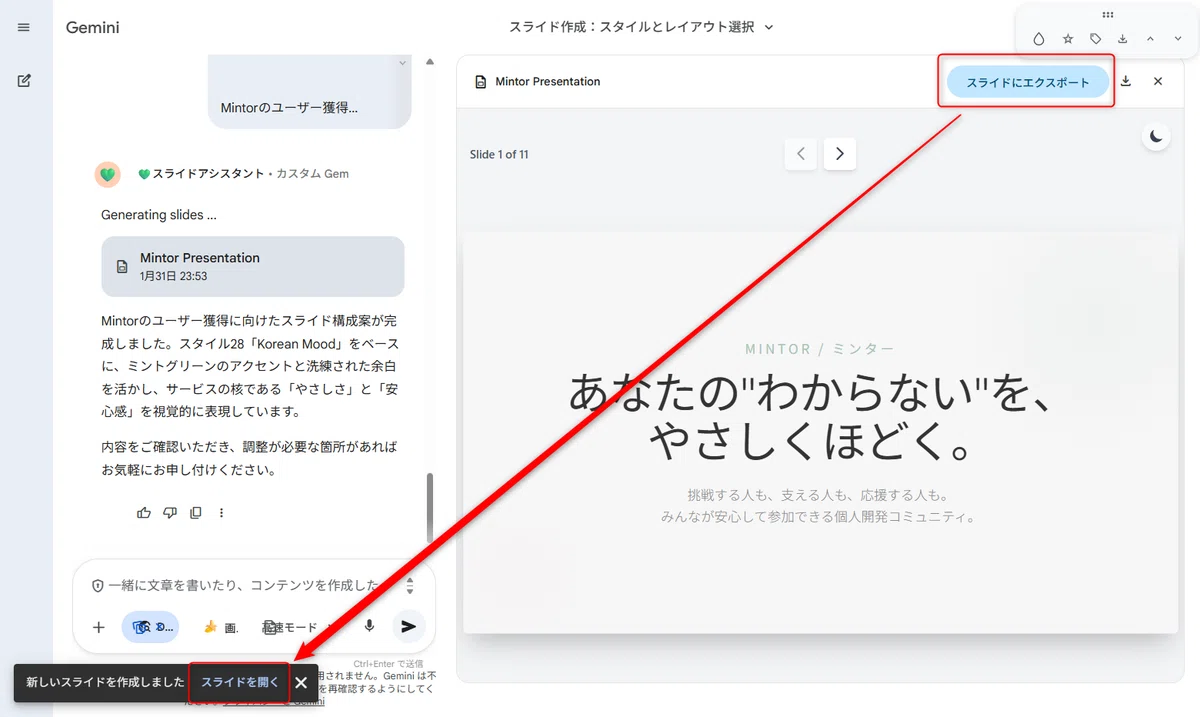Open the conversation title dropdown
The image size is (1200, 717).
click(x=769, y=28)
